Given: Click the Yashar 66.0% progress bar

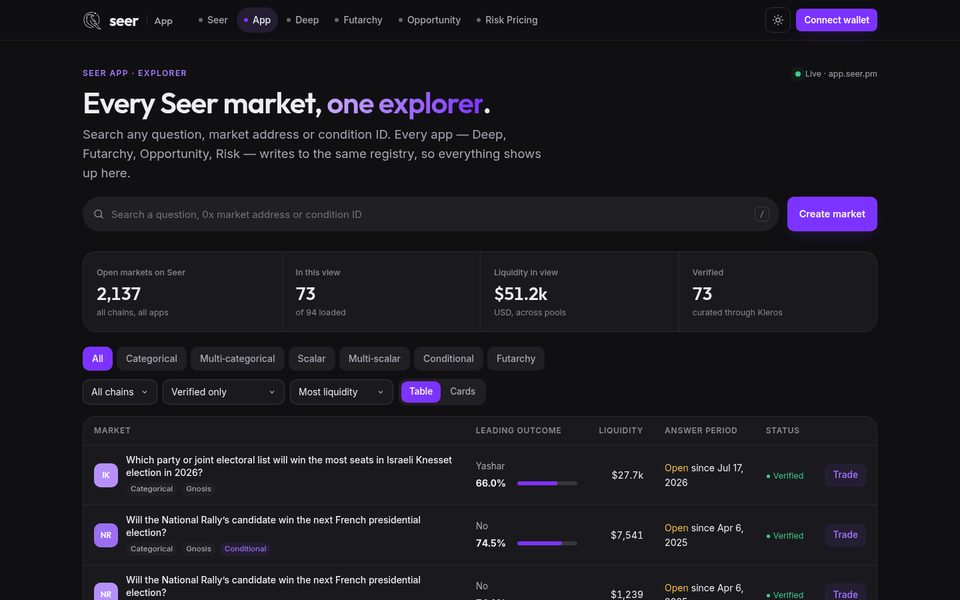Looking at the screenshot, I should pyautogui.click(x=547, y=484).
